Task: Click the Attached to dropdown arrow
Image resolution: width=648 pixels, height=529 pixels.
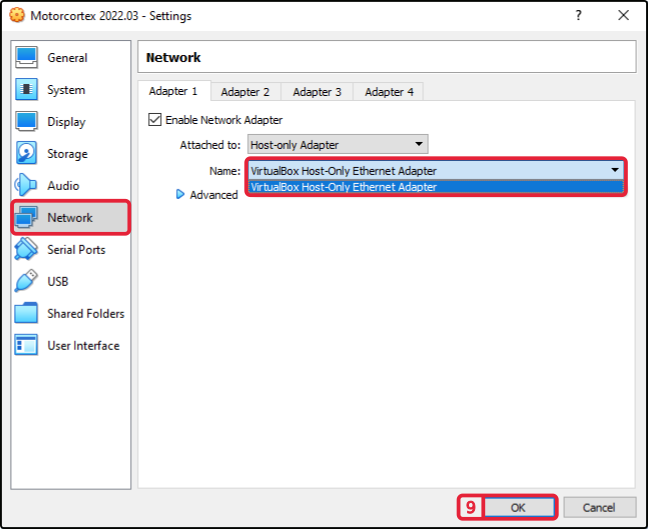Action: click(419, 144)
